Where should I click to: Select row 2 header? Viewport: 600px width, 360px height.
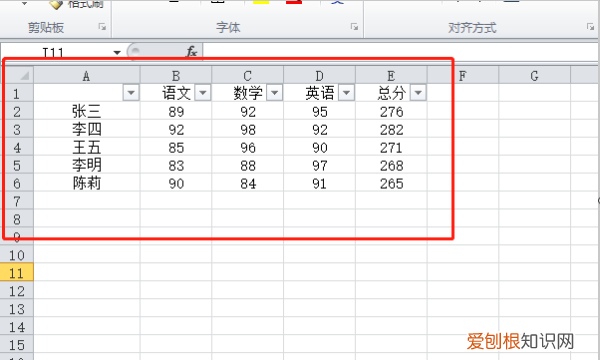(x=17, y=111)
